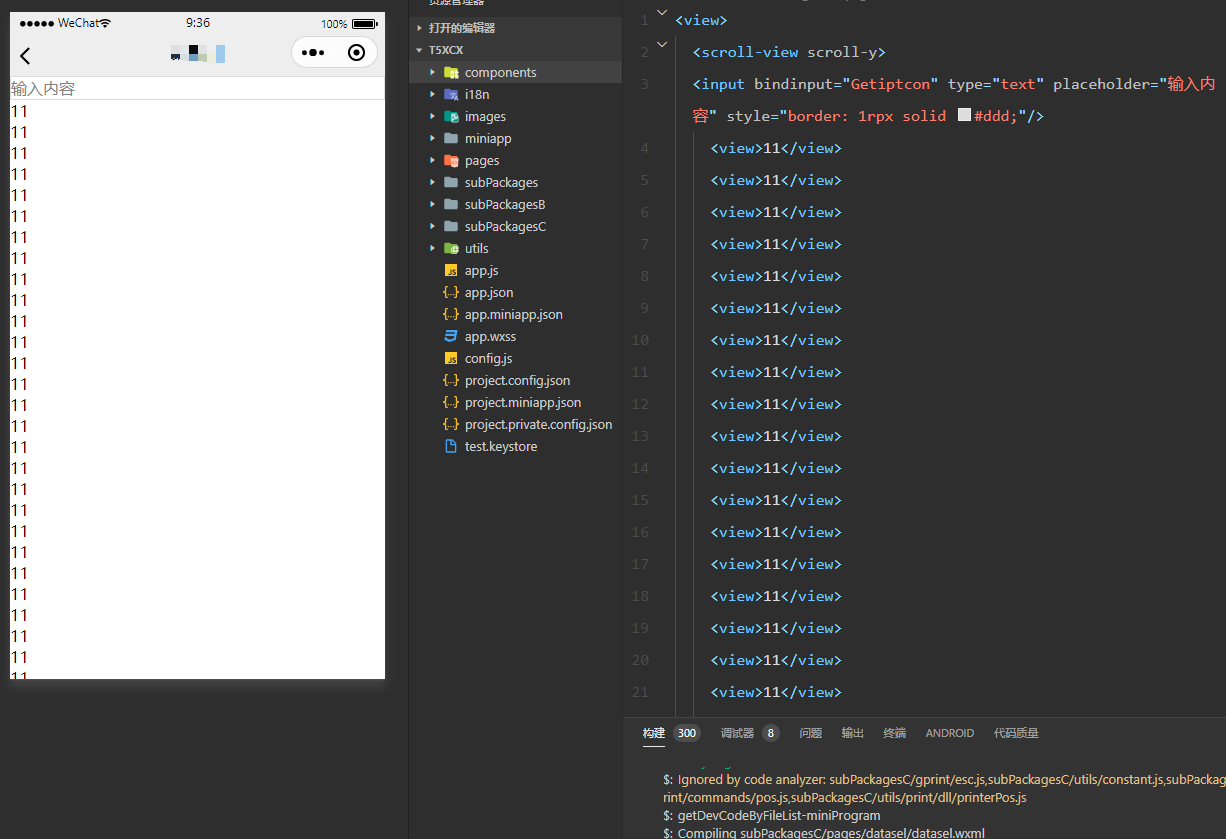This screenshot has height=839, width=1226.
Task: Click the subPackagesB folder icon
Action: [x=451, y=204]
